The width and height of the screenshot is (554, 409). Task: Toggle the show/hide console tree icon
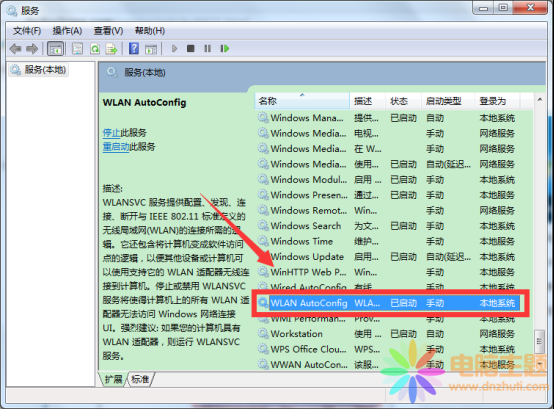[55, 48]
